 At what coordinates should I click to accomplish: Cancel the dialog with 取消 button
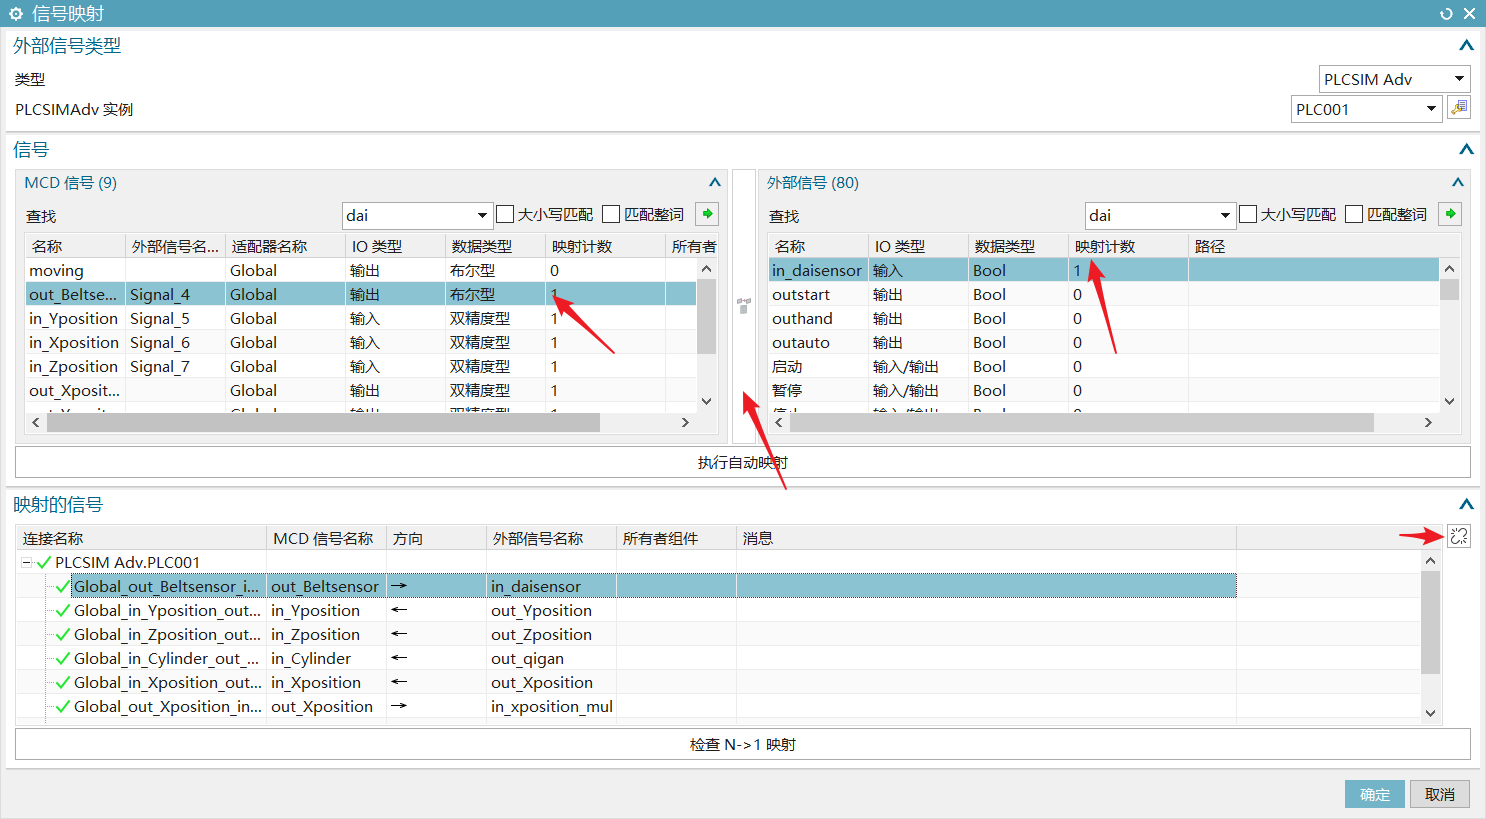[1440, 794]
